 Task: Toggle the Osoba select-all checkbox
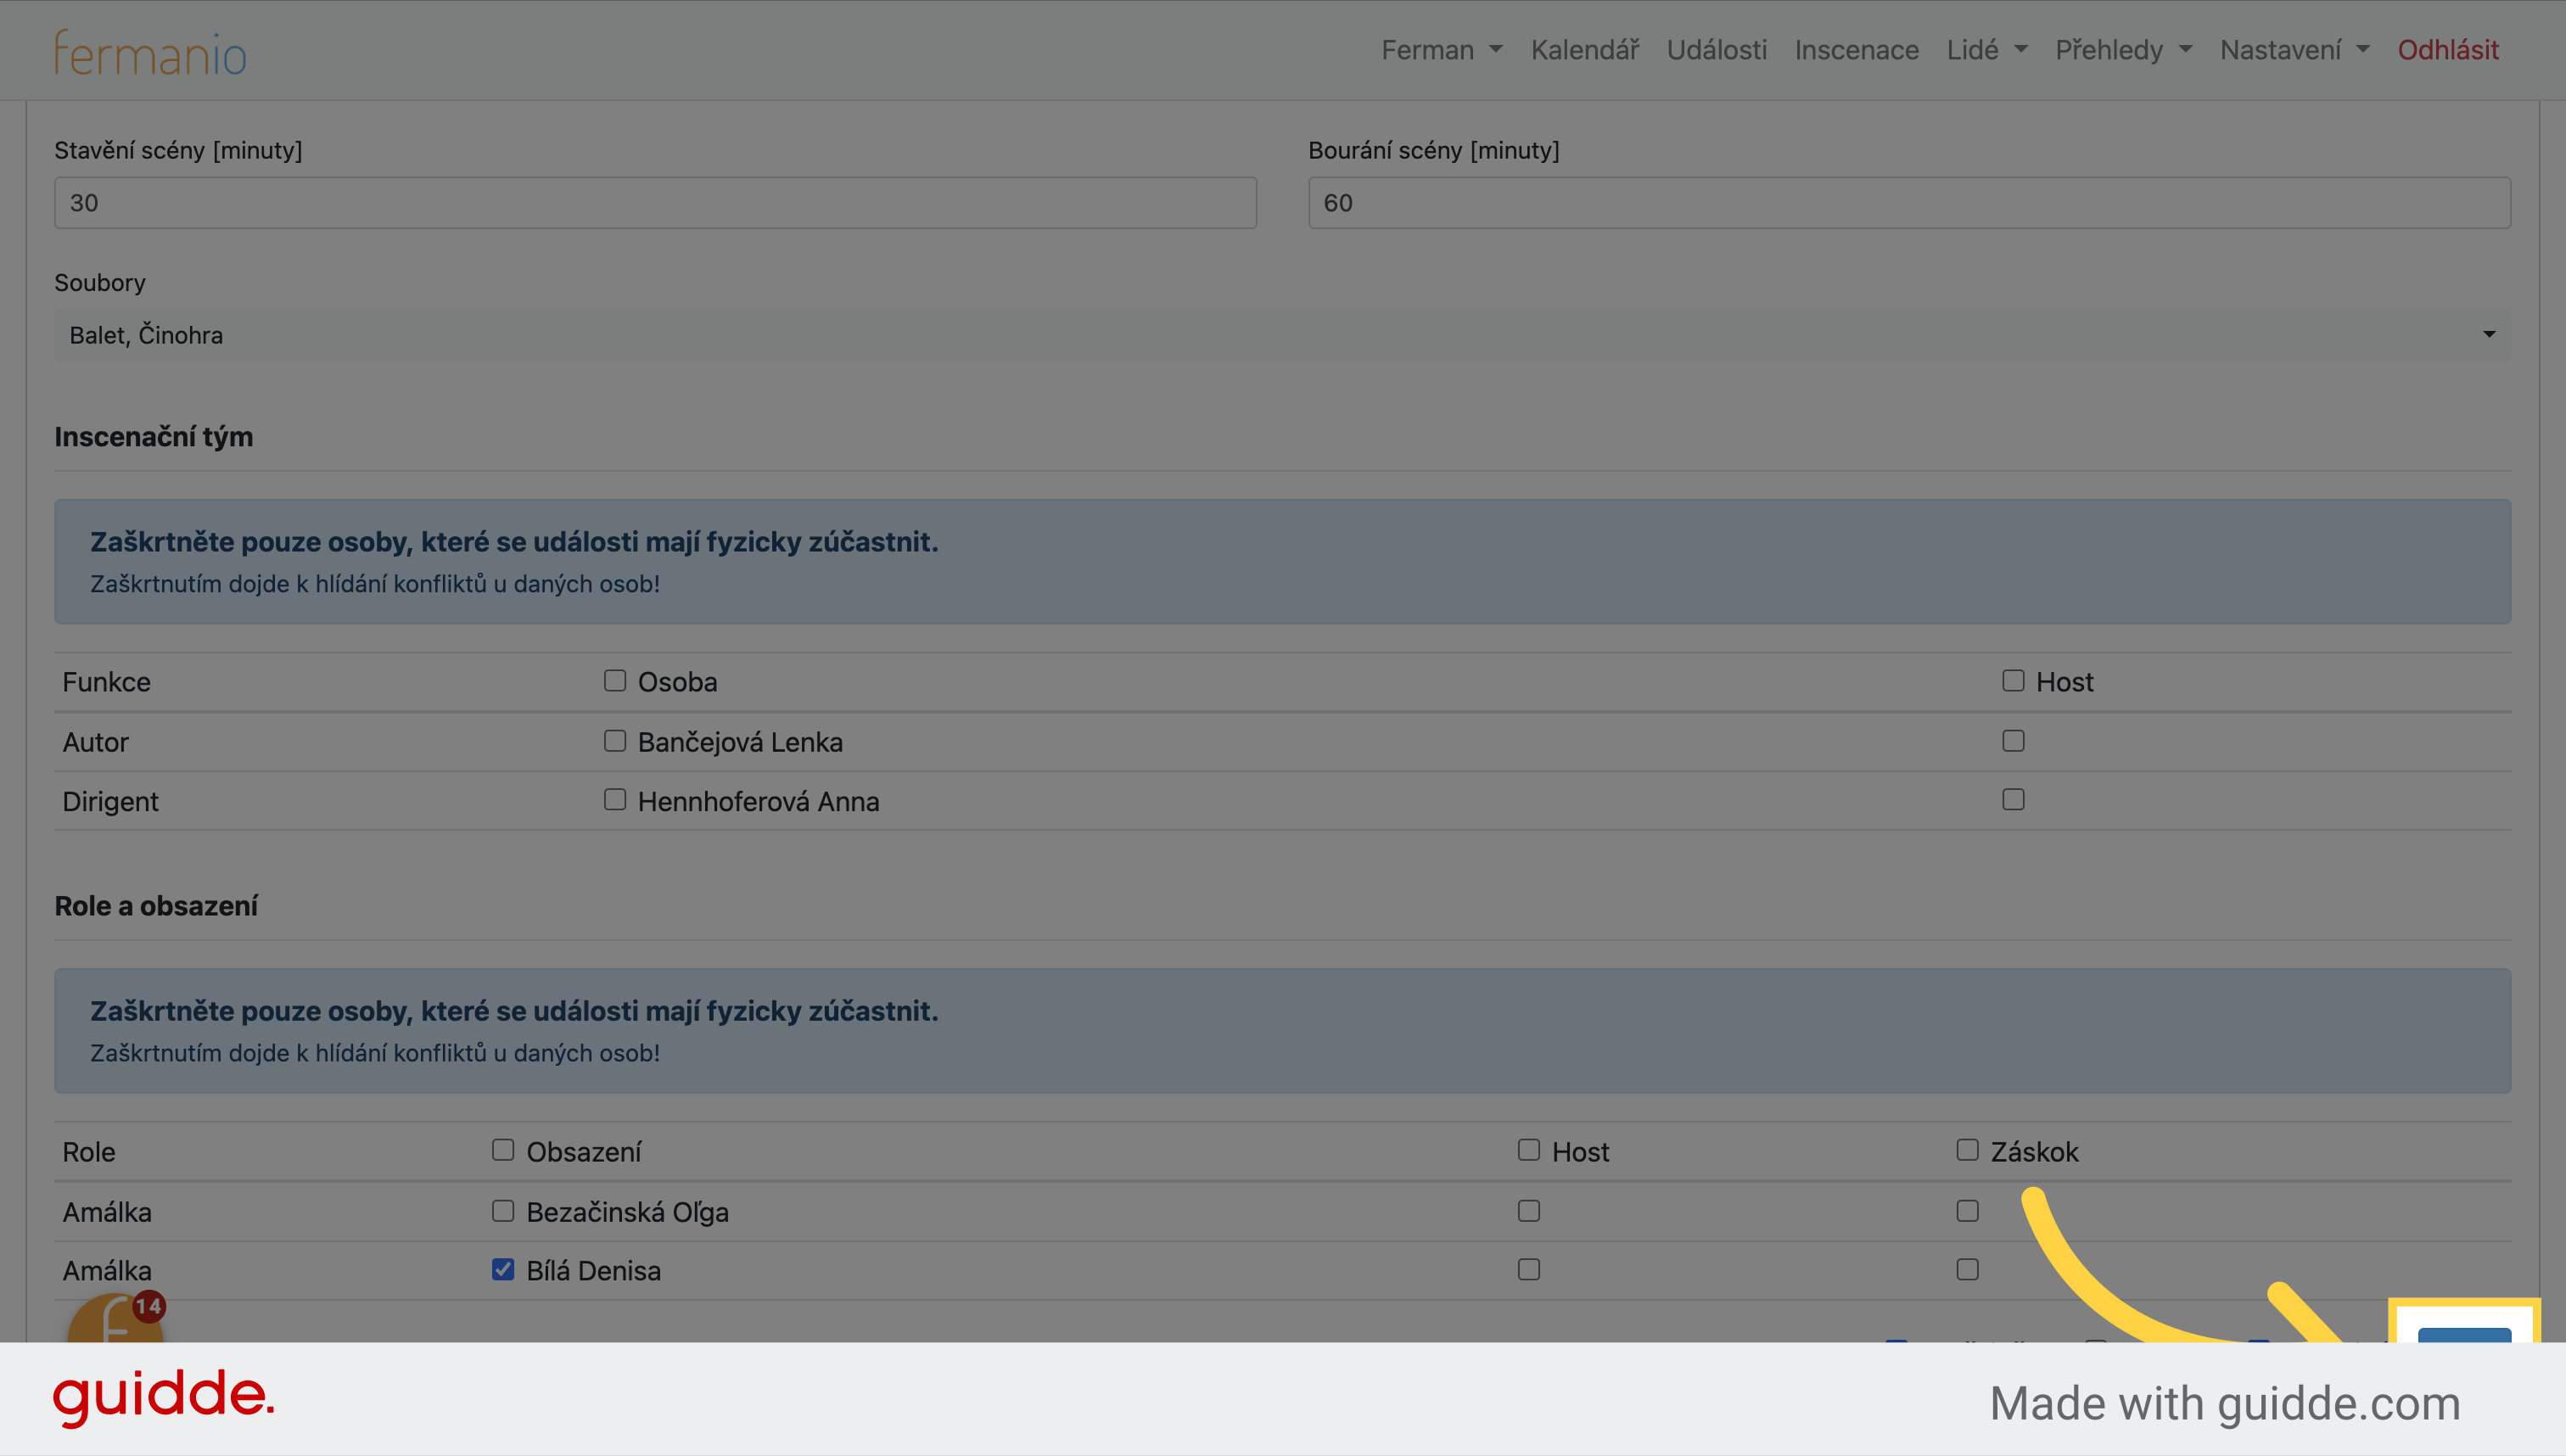pos(615,681)
